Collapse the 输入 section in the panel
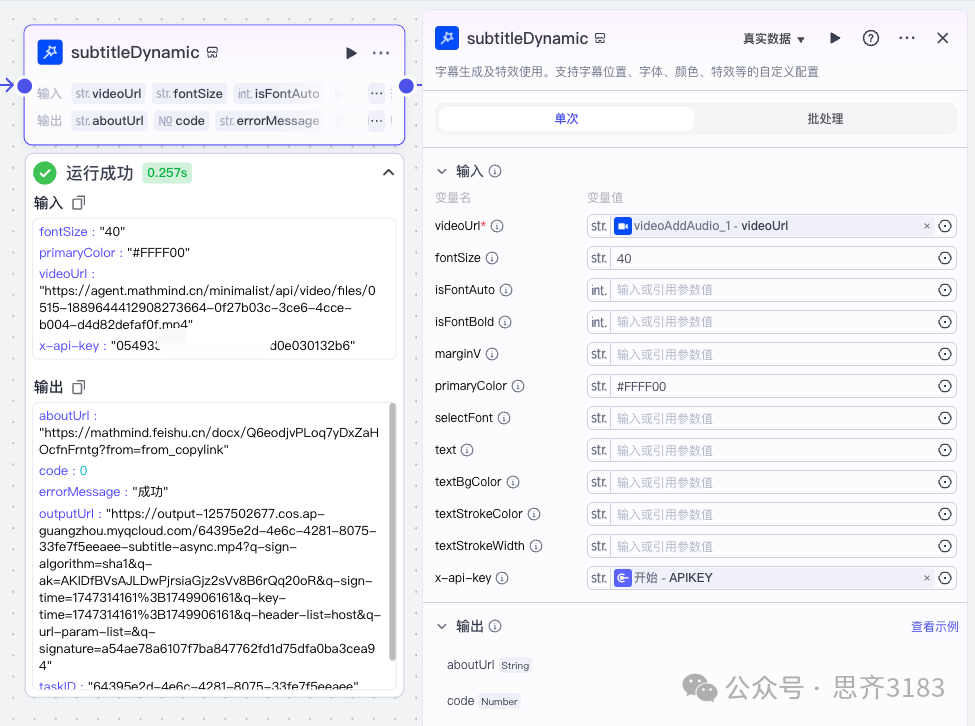Screen dimensions: 975x726 pyautogui.click(x=441, y=171)
